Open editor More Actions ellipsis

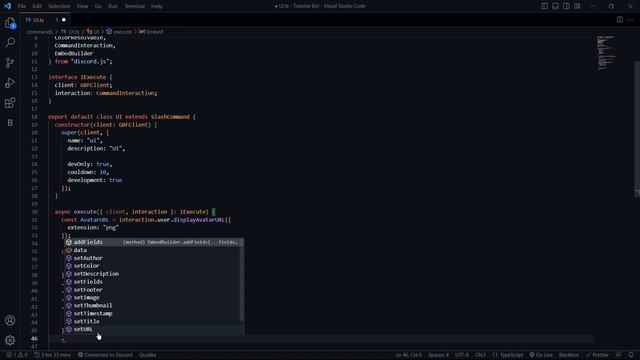pyautogui.click(x=631, y=20)
